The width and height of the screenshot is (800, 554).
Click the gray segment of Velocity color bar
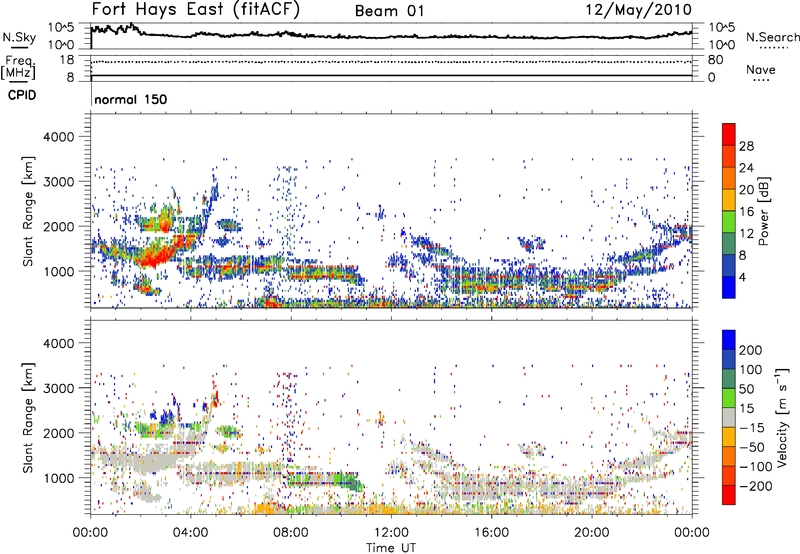click(729, 417)
